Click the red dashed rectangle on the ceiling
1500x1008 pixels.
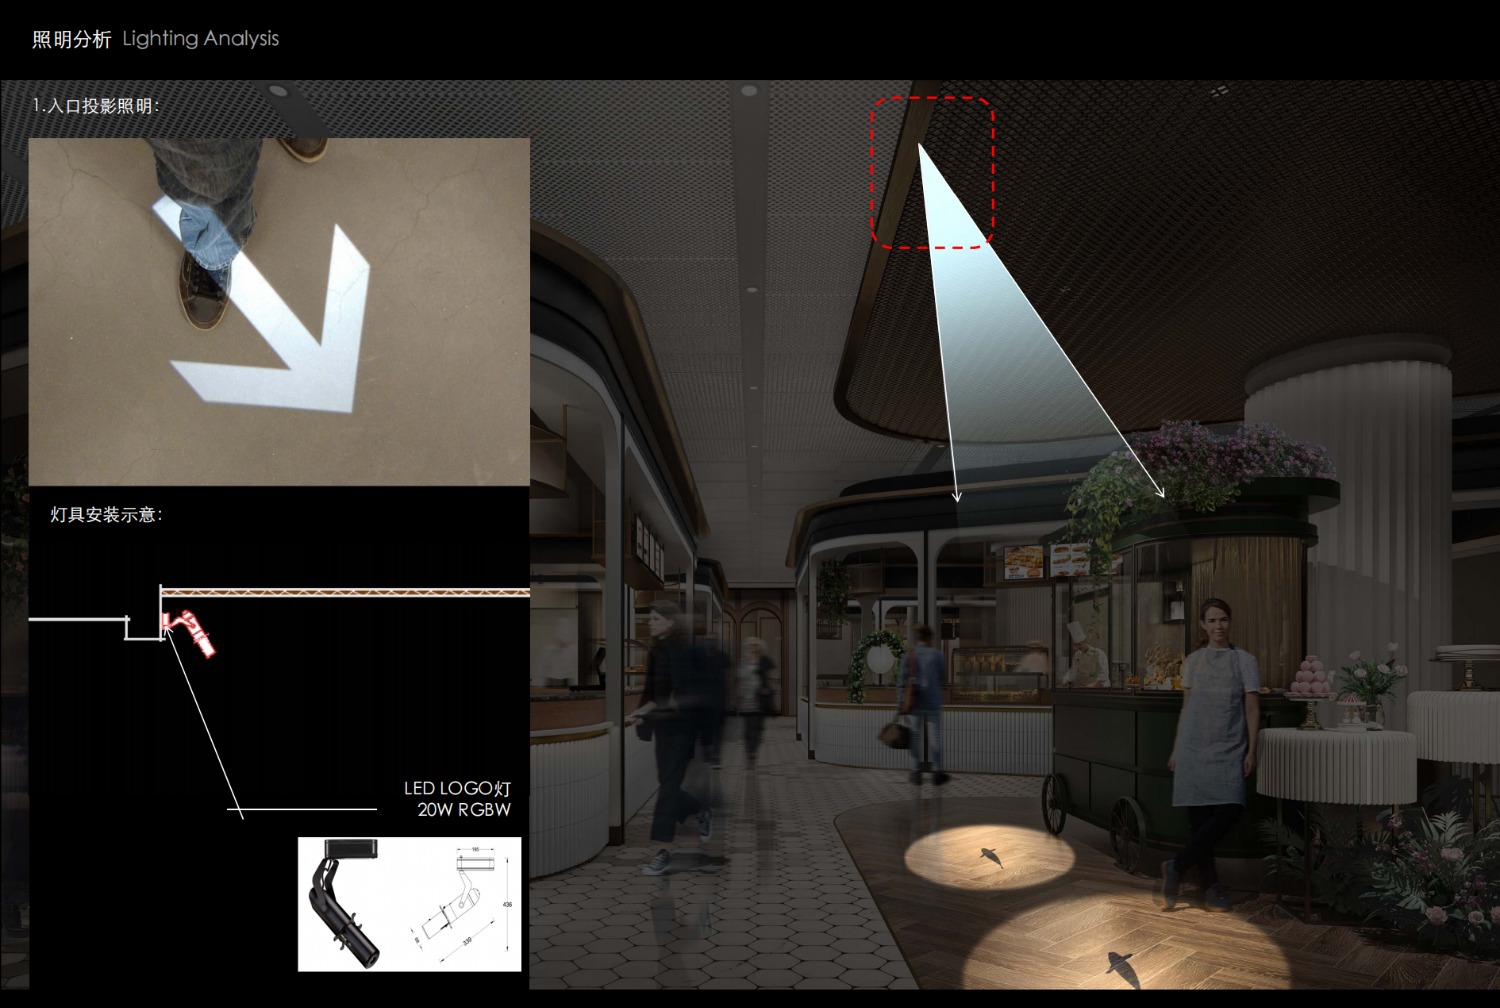[x=931, y=171]
